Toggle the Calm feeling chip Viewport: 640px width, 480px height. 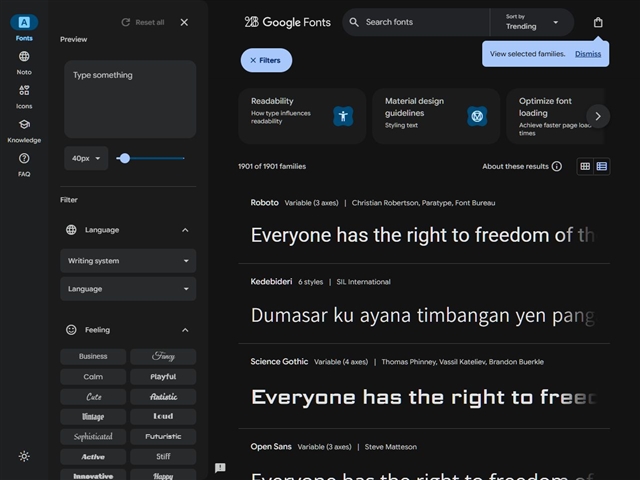[x=93, y=377]
